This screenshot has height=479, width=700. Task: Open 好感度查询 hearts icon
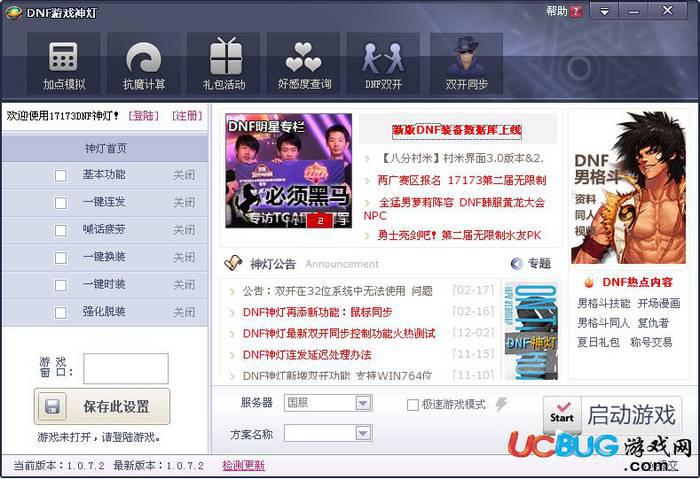pos(304,64)
